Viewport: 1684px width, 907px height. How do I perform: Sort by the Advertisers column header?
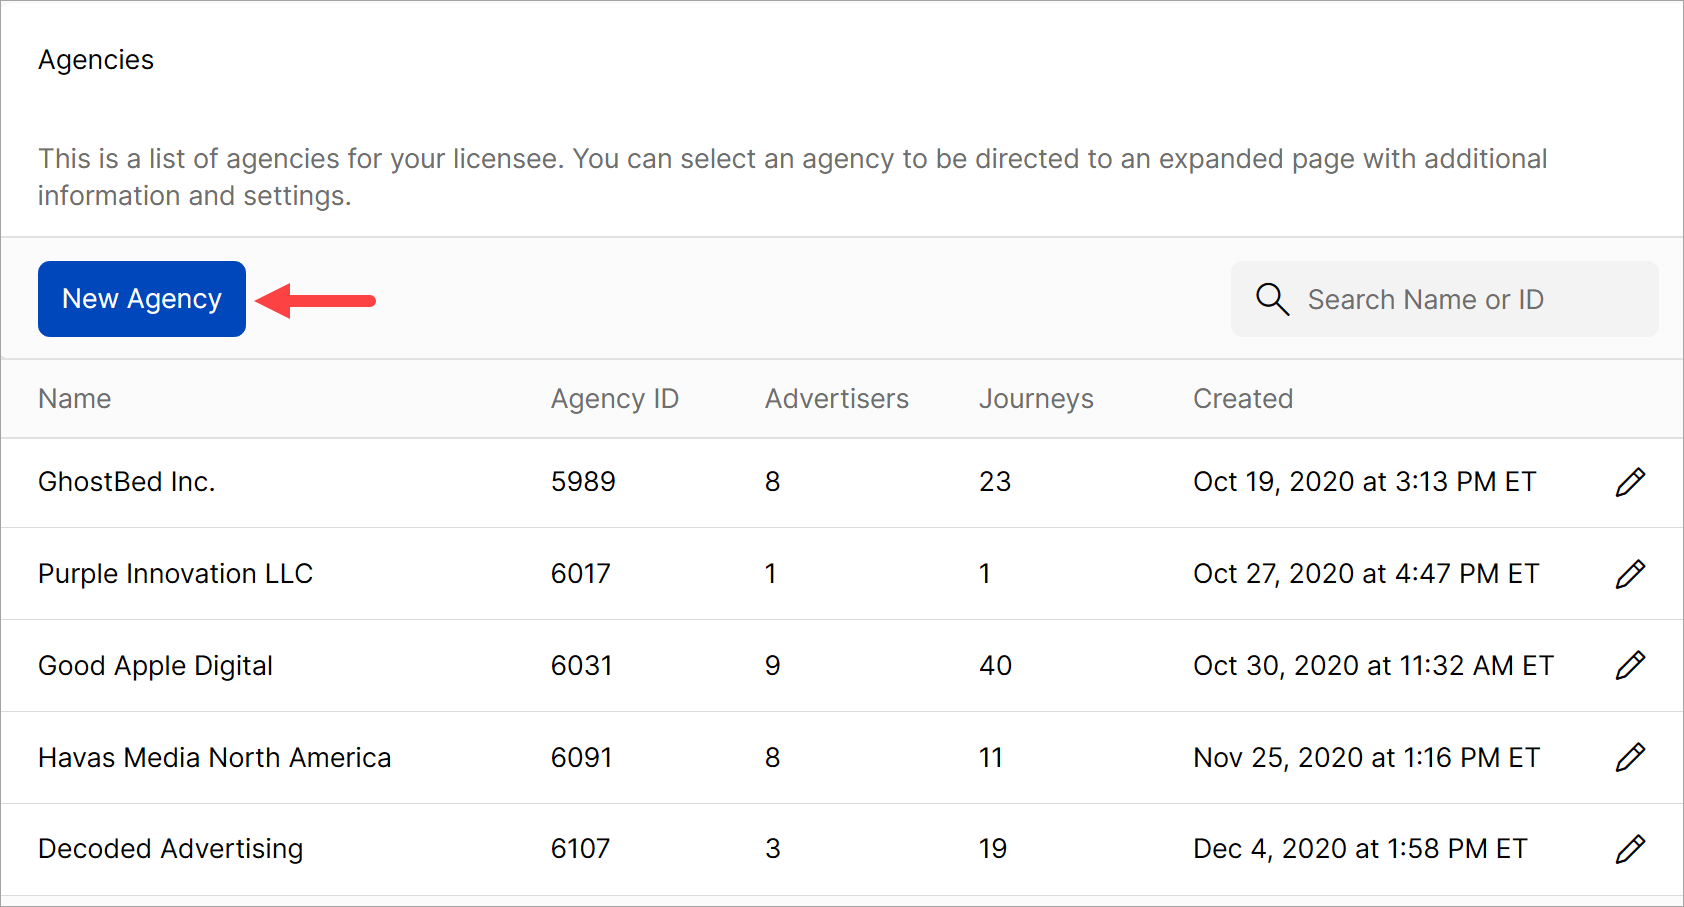pos(836,399)
